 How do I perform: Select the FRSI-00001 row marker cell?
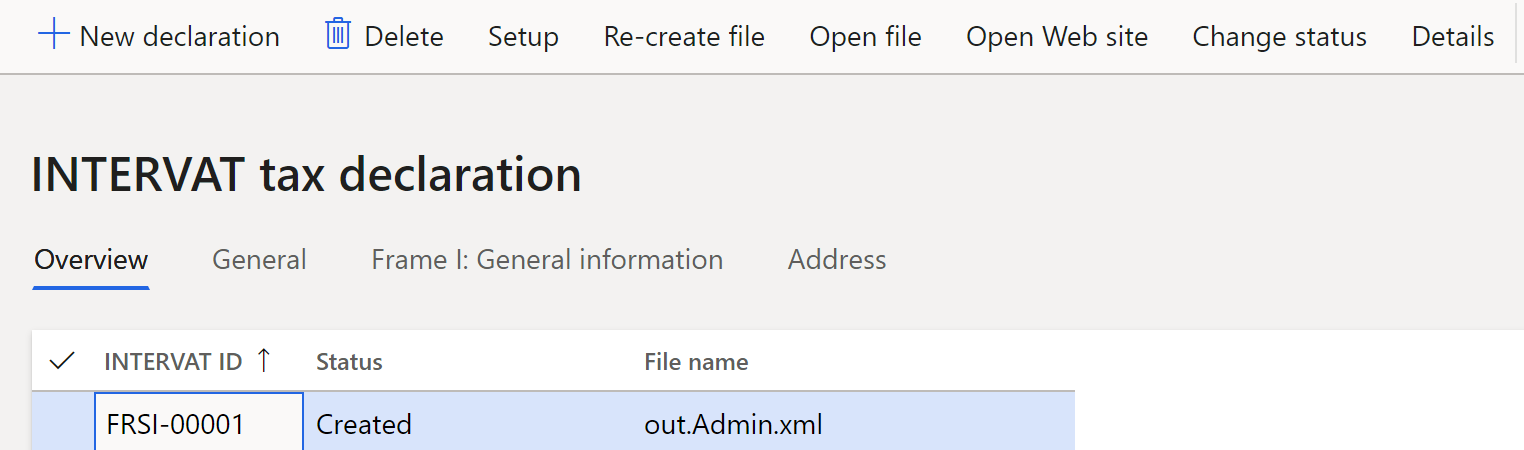[x=63, y=424]
